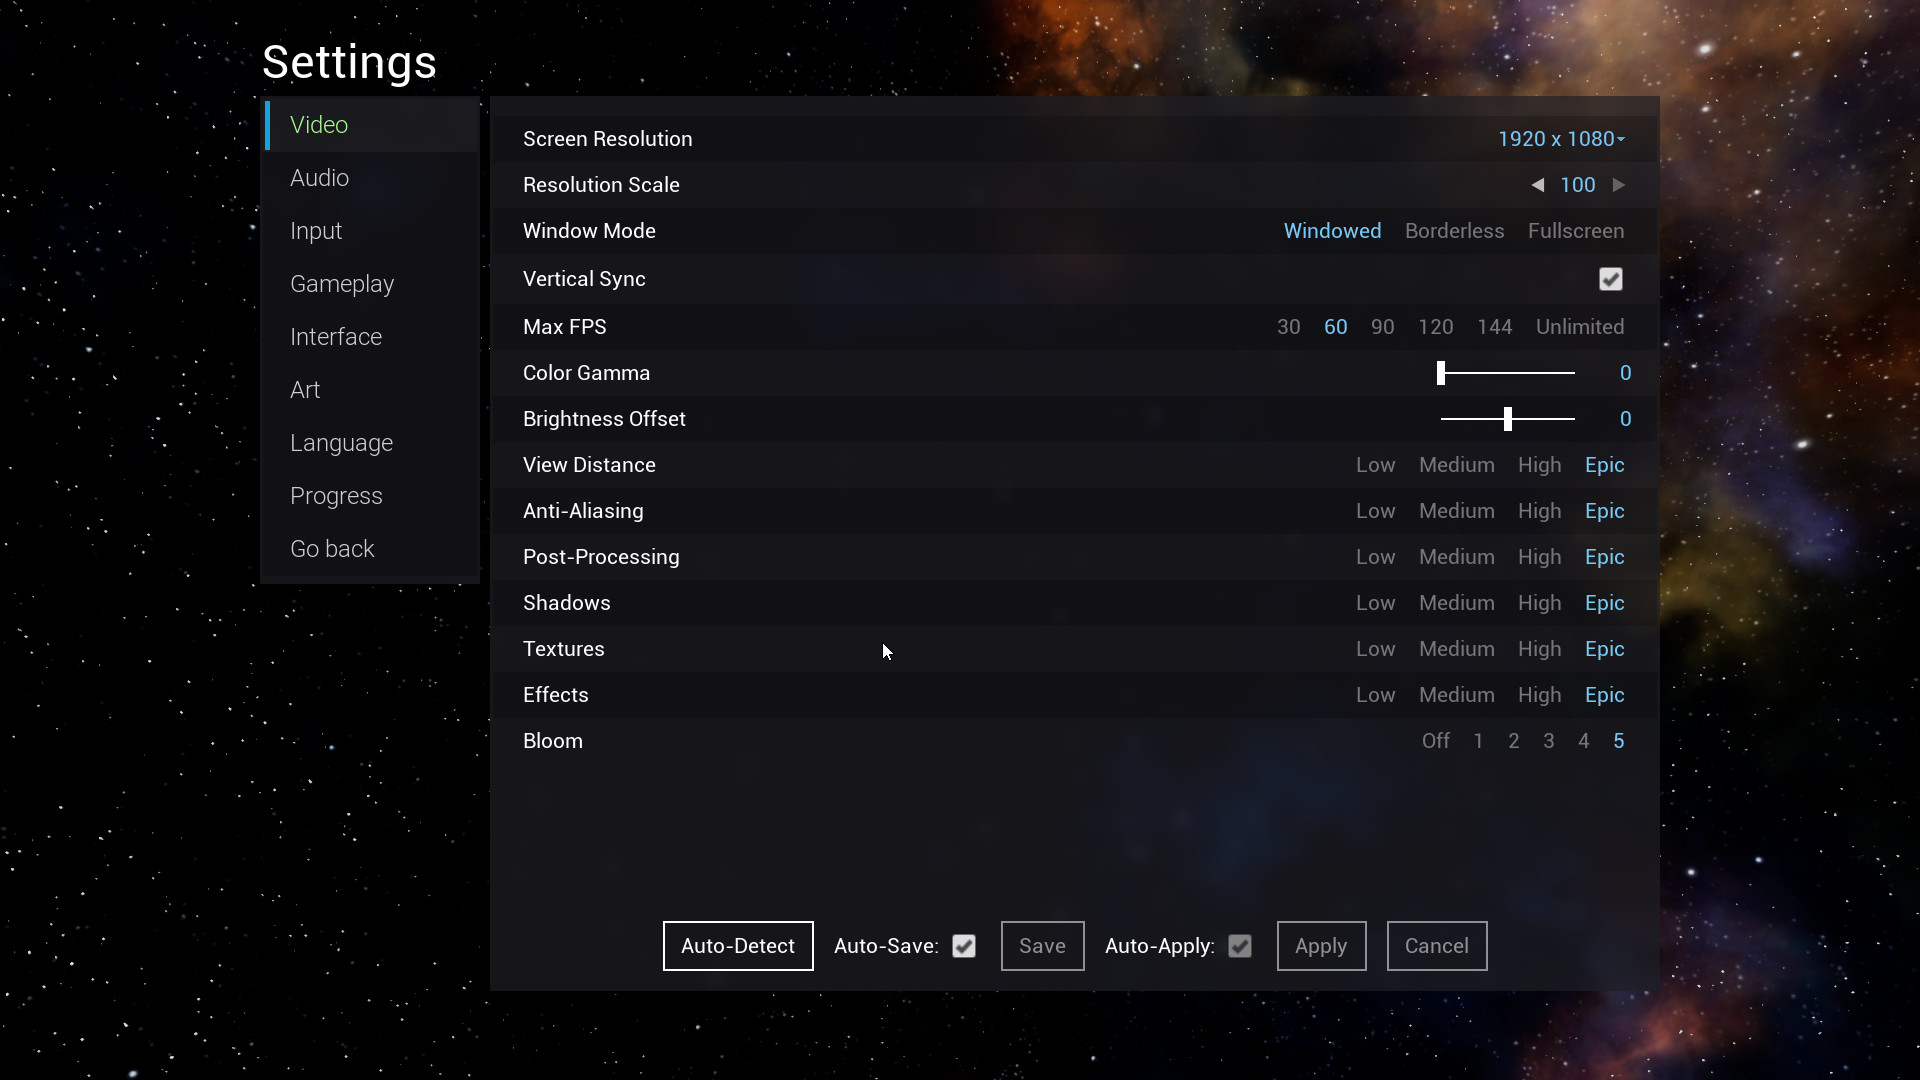The image size is (1920, 1080).
Task: Increase resolution scale with right arrow
Action: 1619,185
